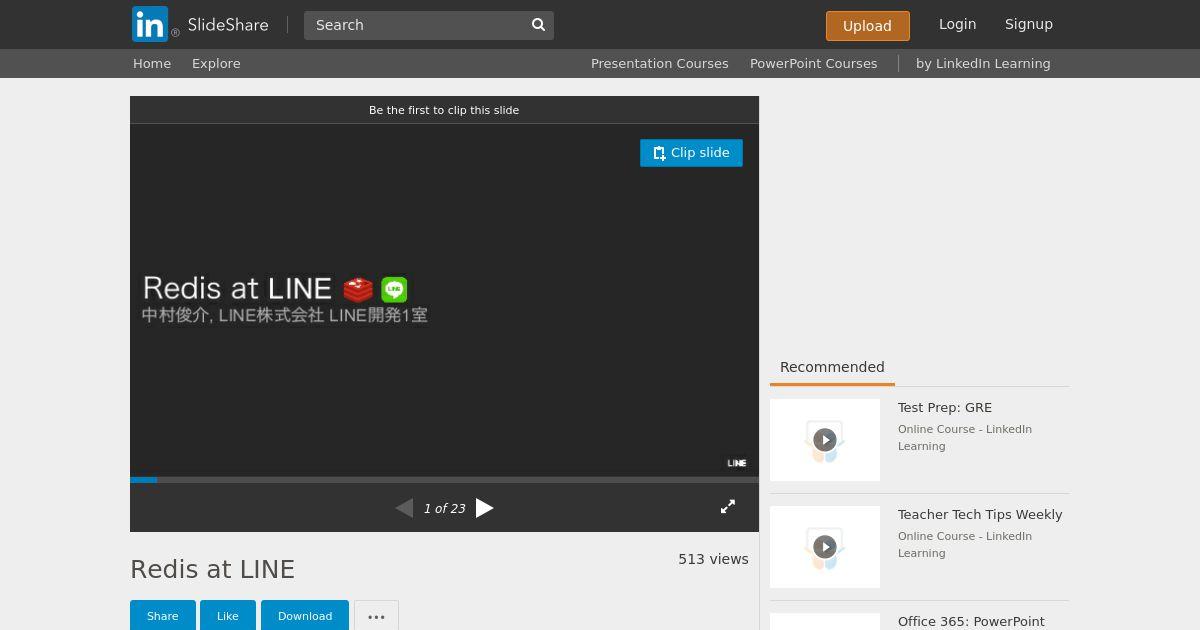The width and height of the screenshot is (1200, 630).
Task: Open the Login link
Action: (957, 24)
